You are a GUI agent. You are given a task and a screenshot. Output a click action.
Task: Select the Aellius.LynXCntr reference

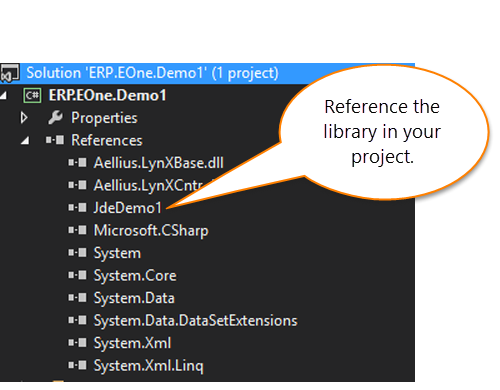[x=148, y=186]
